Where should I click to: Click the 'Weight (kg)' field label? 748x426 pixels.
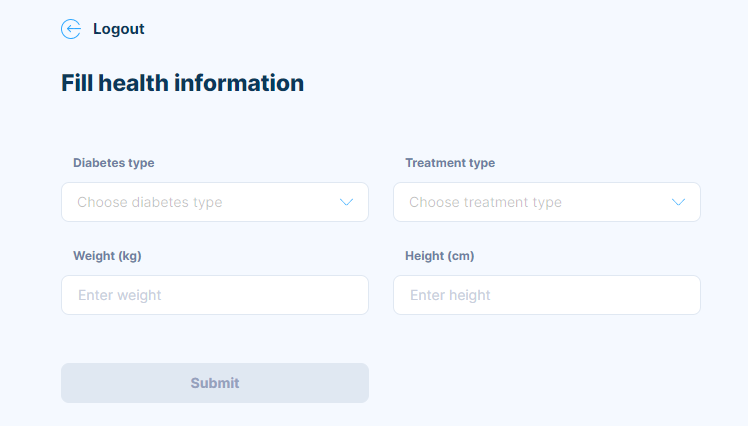107,256
